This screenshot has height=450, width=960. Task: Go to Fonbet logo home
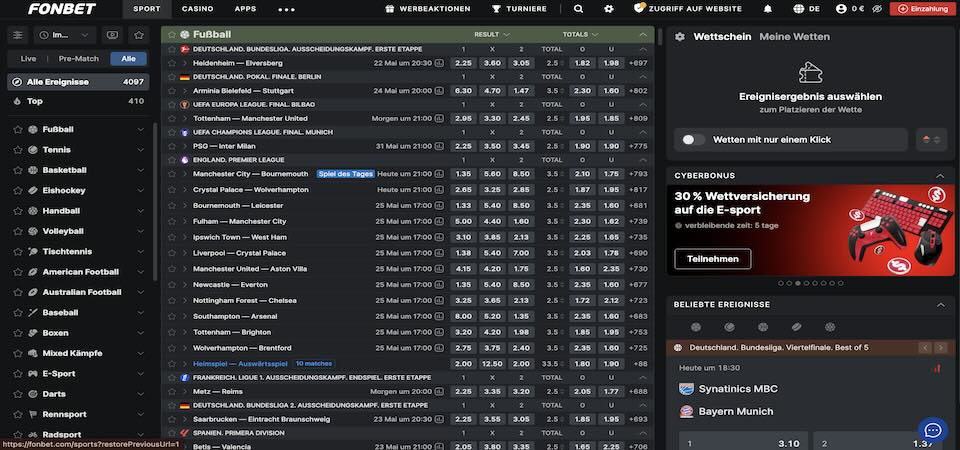62,9
